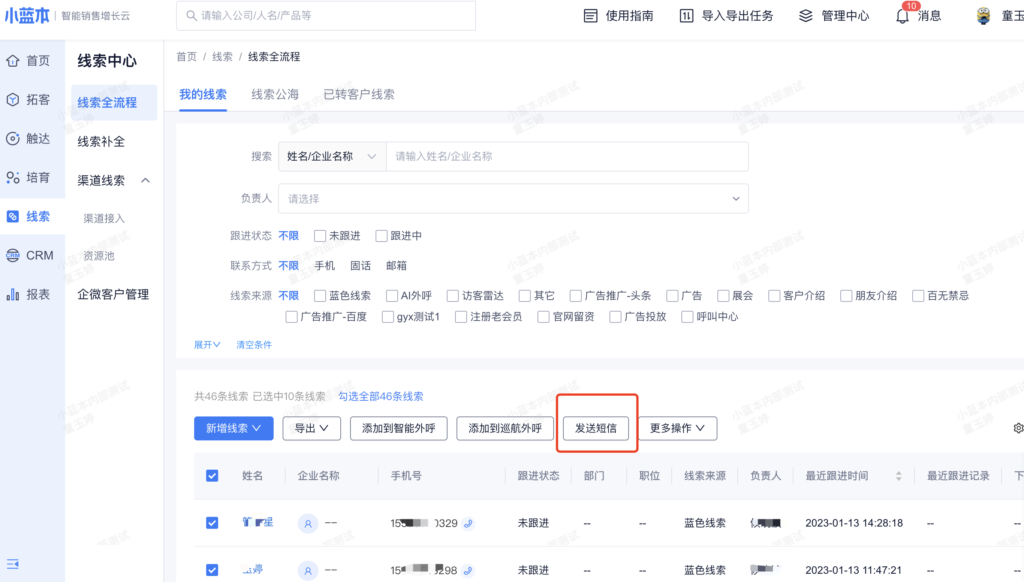The width and height of the screenshot is (1024, 582).
Task: Click table settings gear icon
Action: [x=1018, y=428]
